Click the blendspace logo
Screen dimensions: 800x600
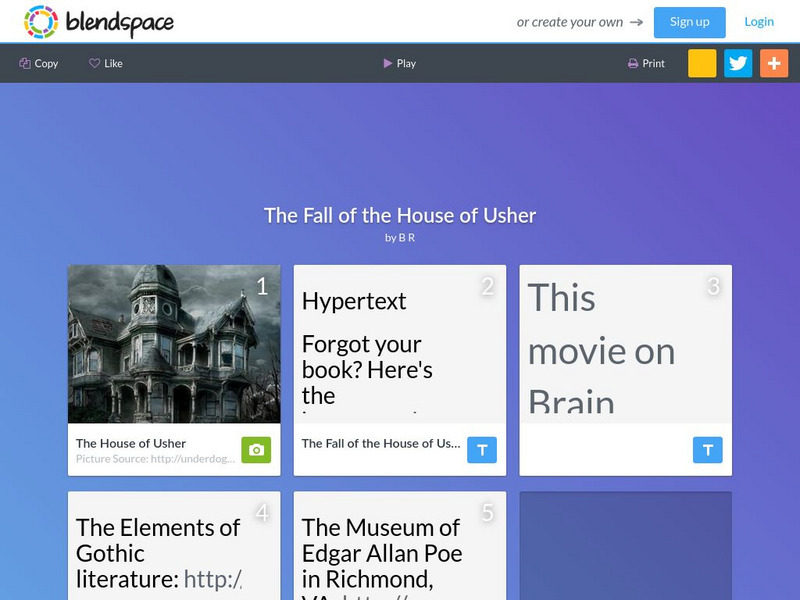pyautogui.click(x=98, y=22)
